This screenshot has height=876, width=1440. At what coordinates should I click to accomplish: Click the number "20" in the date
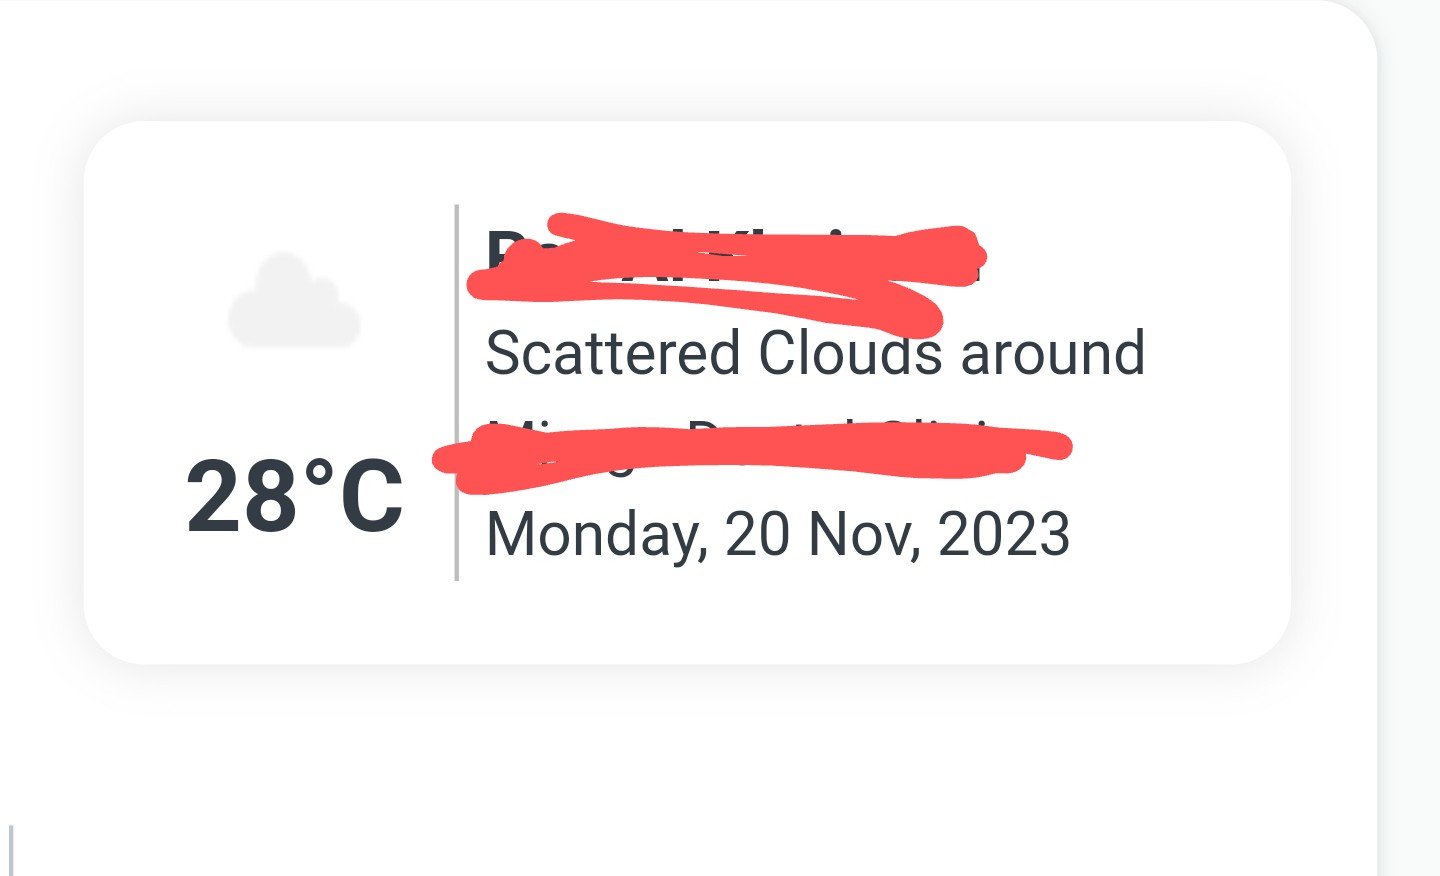[x=757, y=534]
